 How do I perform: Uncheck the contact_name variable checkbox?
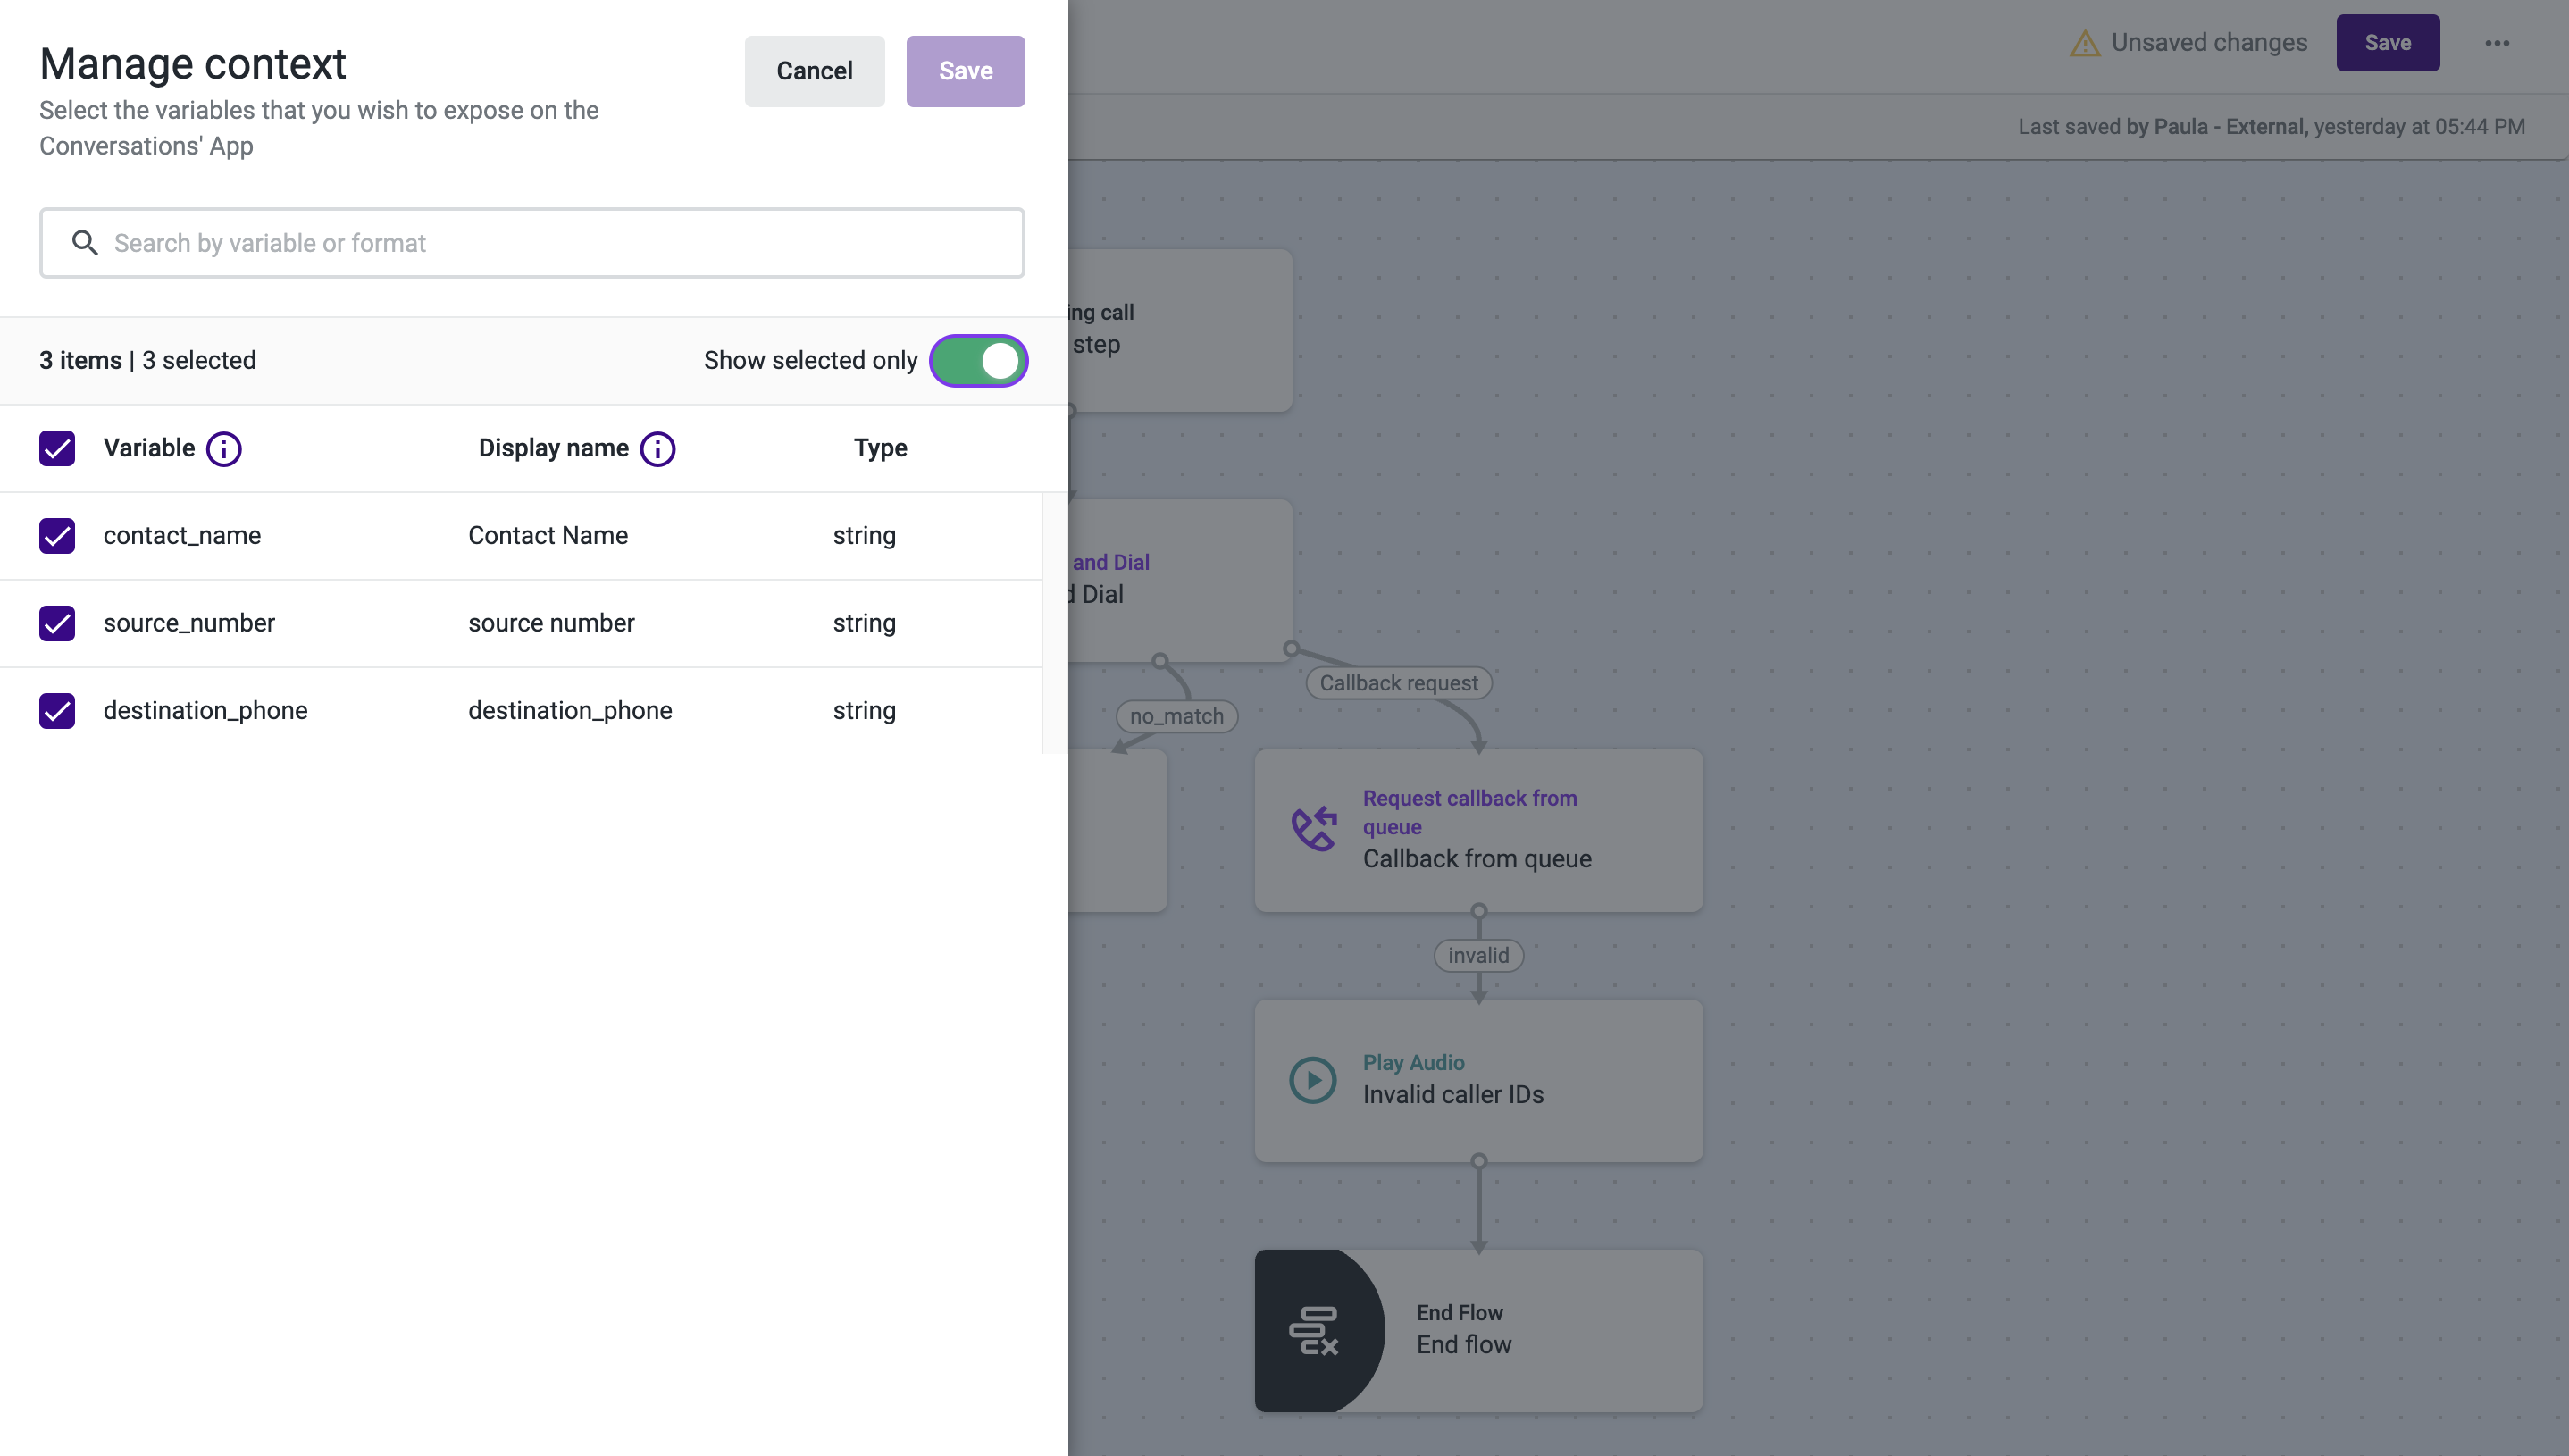click(x=57, y=536)
